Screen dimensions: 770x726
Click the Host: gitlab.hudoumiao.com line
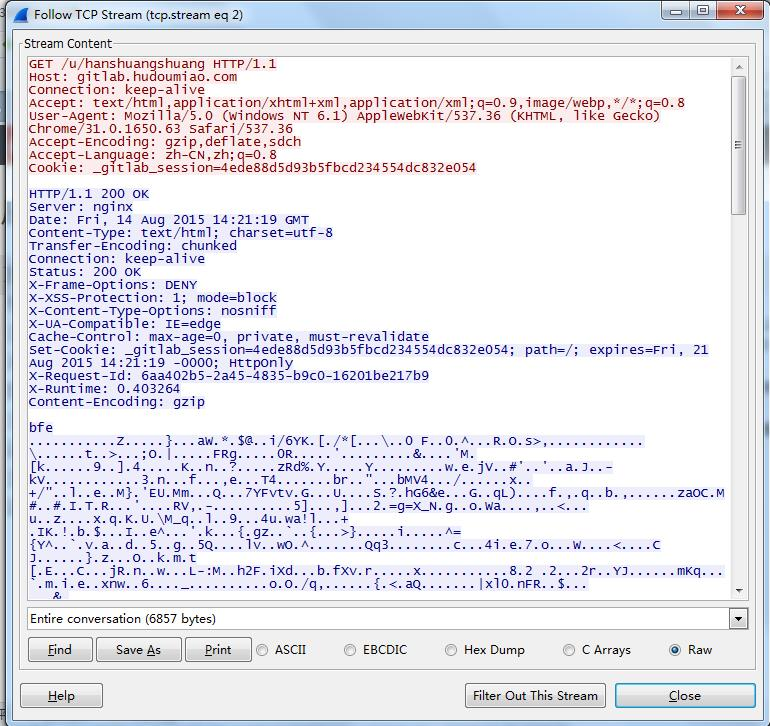[x=133, y=77]
